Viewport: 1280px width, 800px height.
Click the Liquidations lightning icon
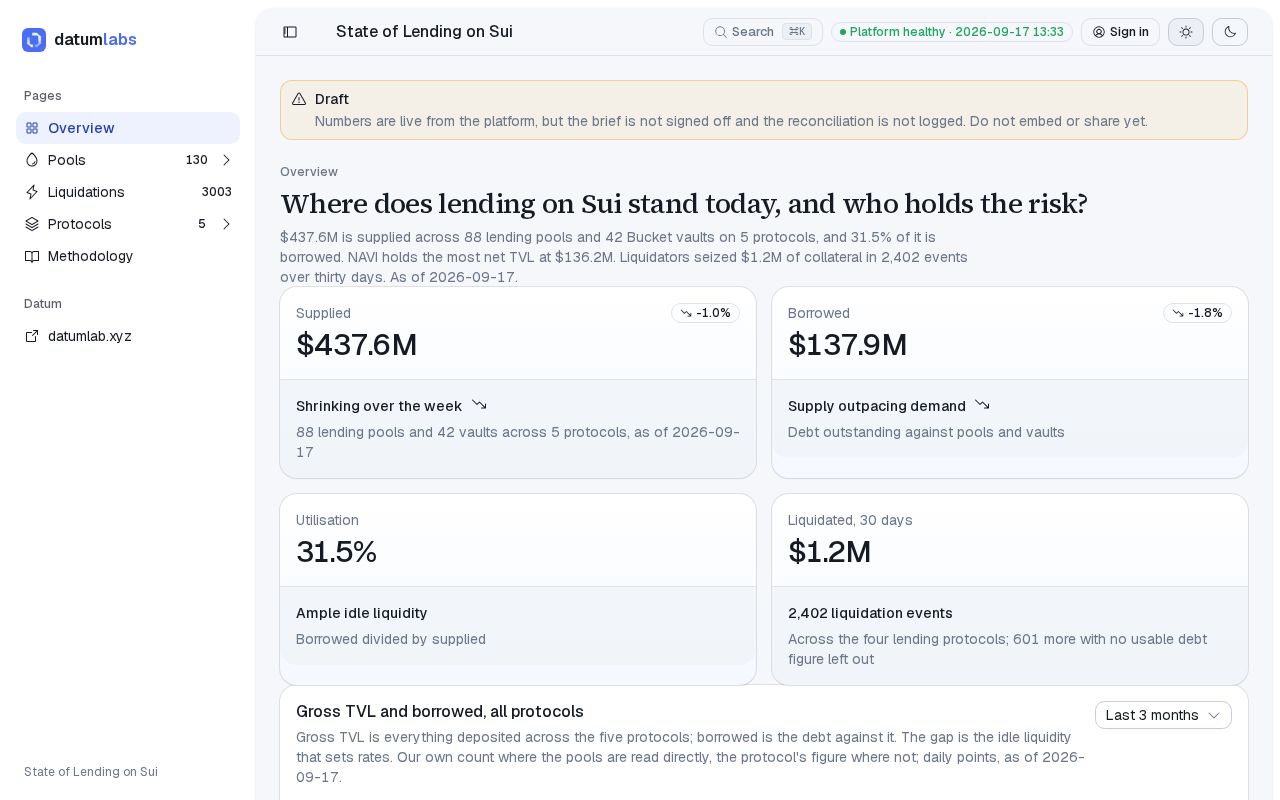[32, 192]
